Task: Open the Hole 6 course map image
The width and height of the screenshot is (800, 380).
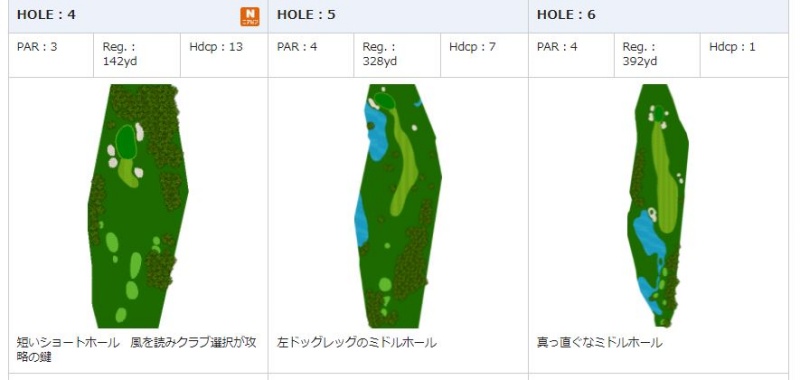Action: tap(658, 206)
